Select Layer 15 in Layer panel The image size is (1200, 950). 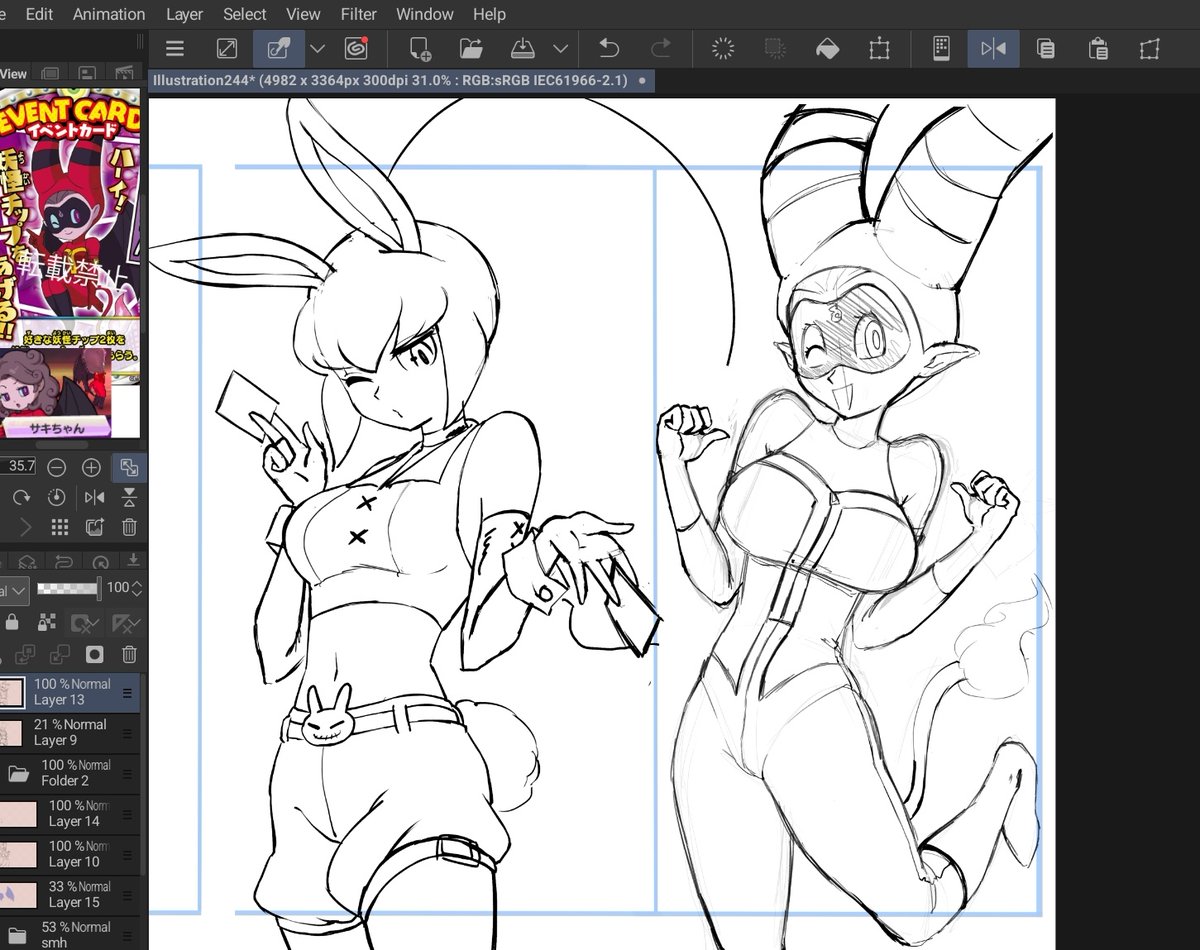[70, 894]
